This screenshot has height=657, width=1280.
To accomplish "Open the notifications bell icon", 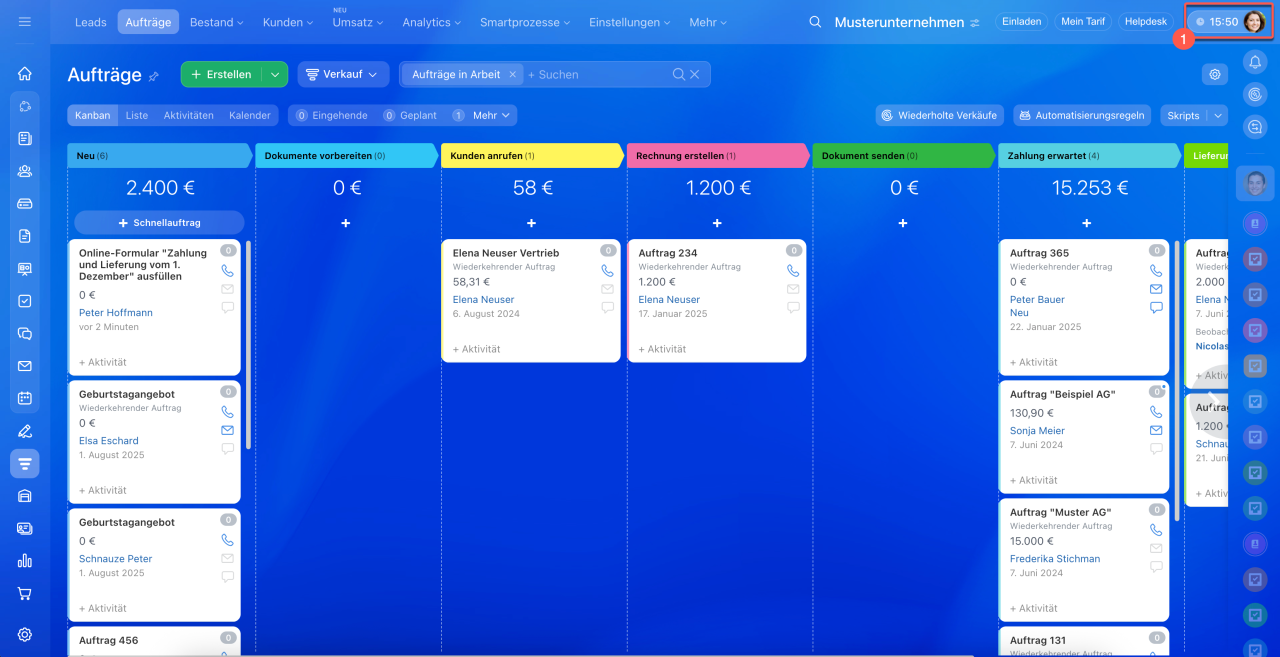I will (1255, 62).
